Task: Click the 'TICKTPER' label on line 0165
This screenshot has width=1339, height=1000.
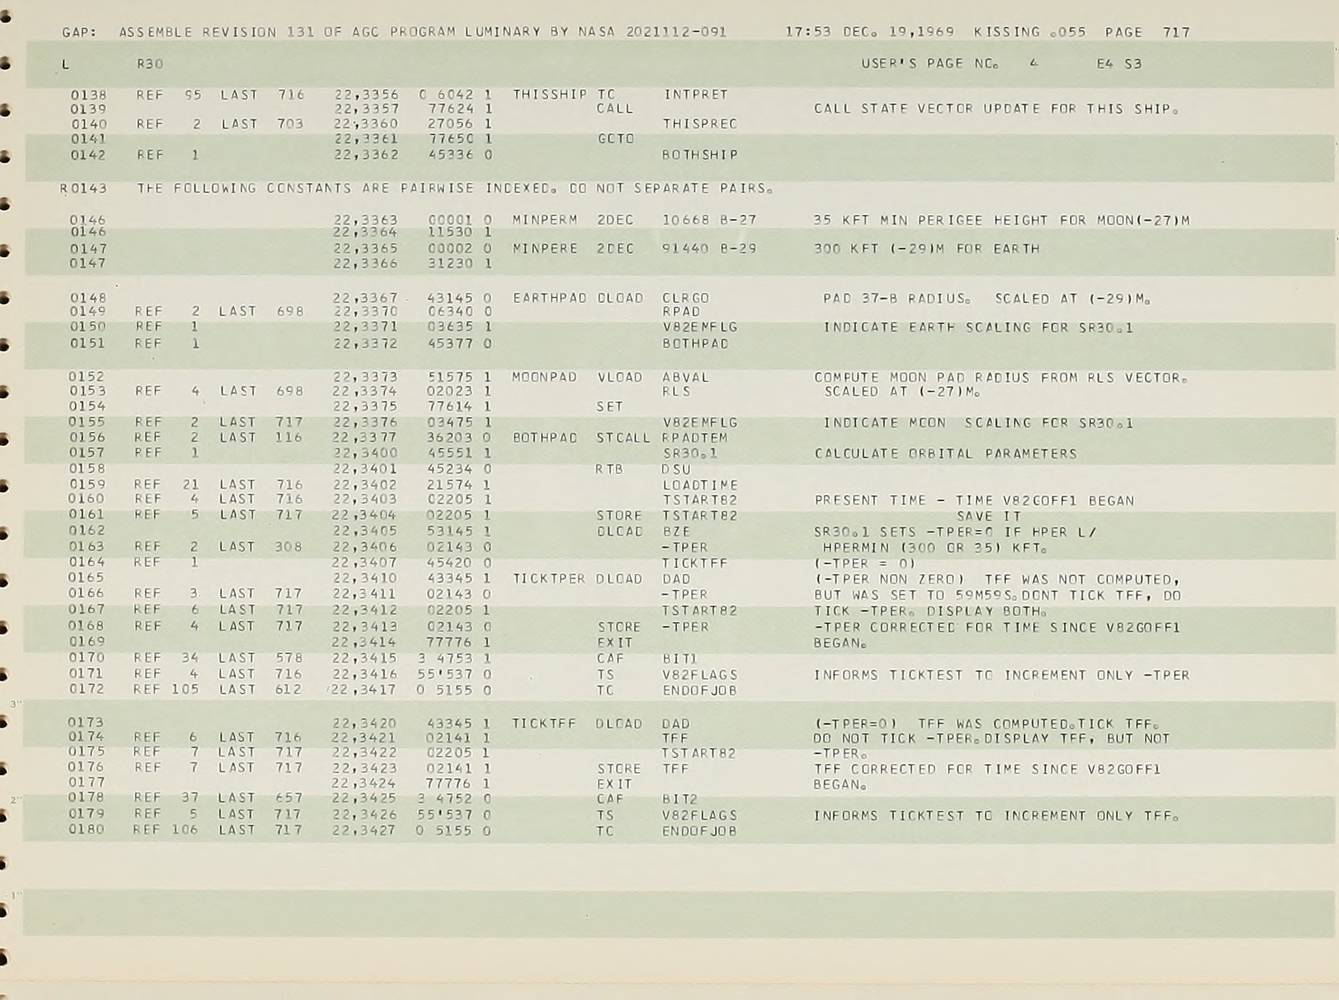Action: (549, 579)
